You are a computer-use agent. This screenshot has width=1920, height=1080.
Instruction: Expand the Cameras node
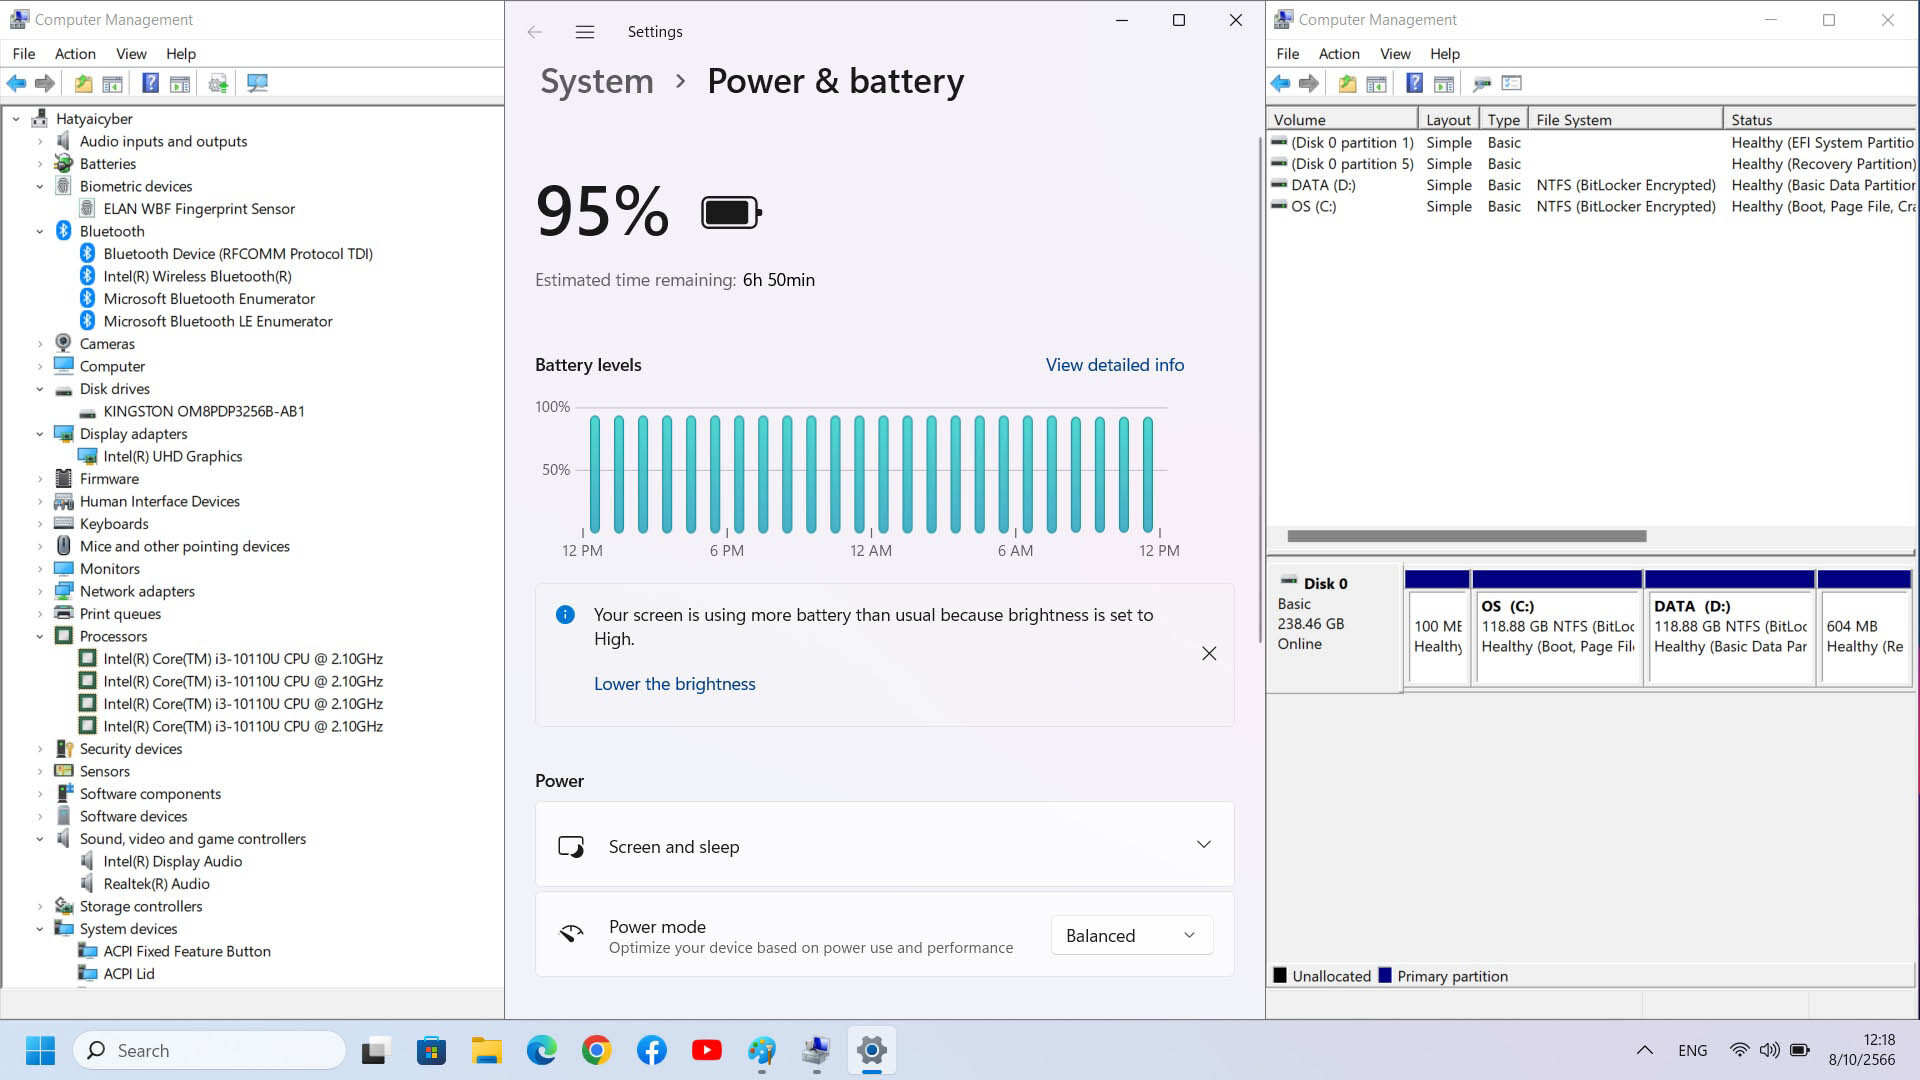[x=40, y=344]
